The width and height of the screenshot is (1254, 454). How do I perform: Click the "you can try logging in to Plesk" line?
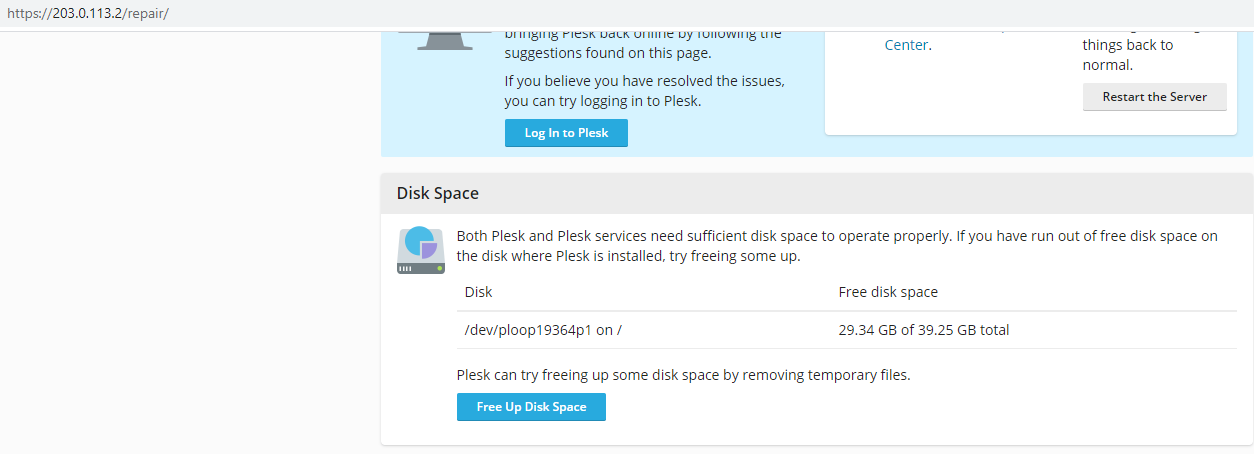[603, 101]
